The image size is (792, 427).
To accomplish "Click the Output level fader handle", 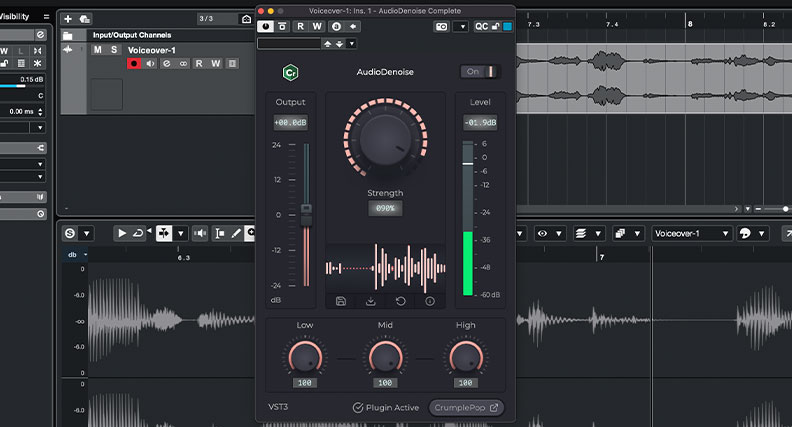I will (307, 213).
